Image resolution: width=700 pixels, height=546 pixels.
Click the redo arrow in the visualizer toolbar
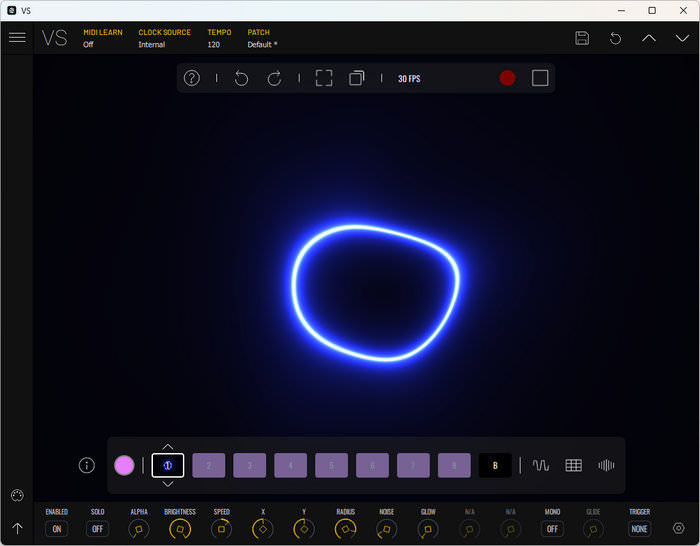[x=274, y=78]
